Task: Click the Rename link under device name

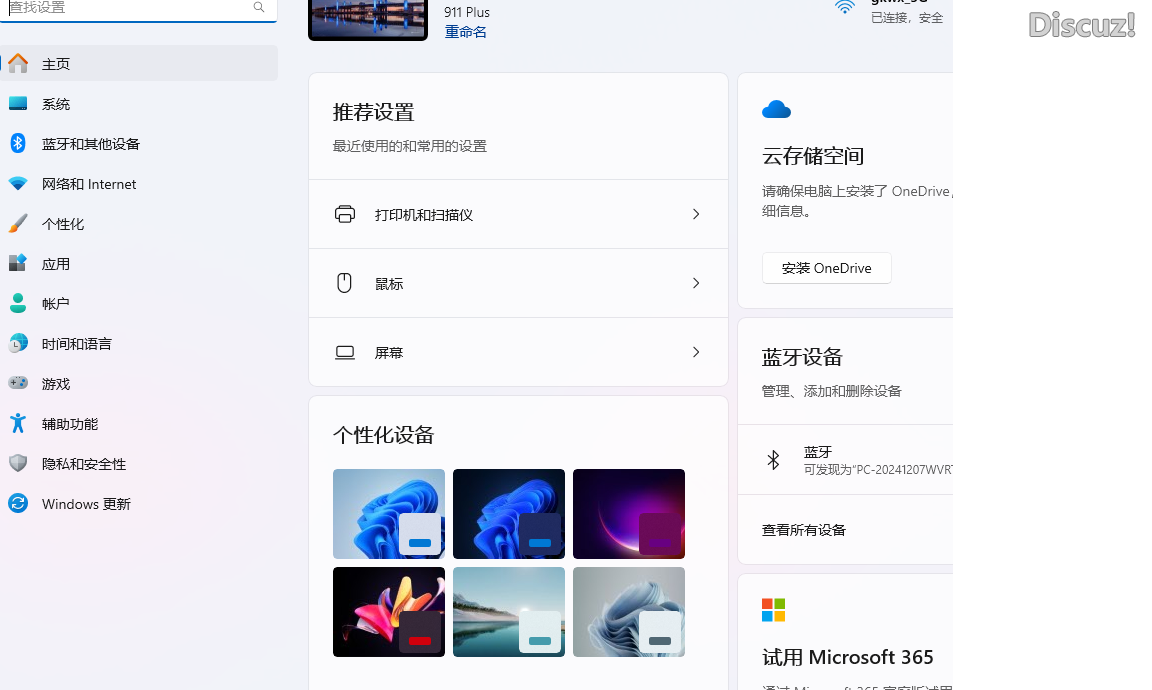Action: [x=466, y=32]
